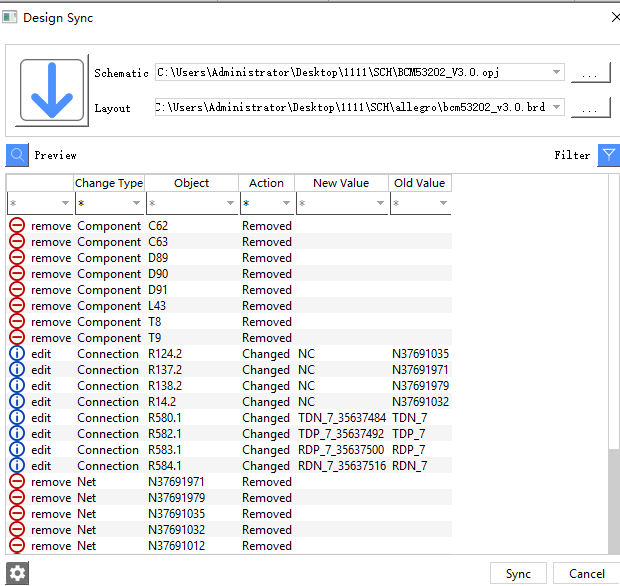Open the settings gear icon

pyautogui.click(x=17, y=573)
